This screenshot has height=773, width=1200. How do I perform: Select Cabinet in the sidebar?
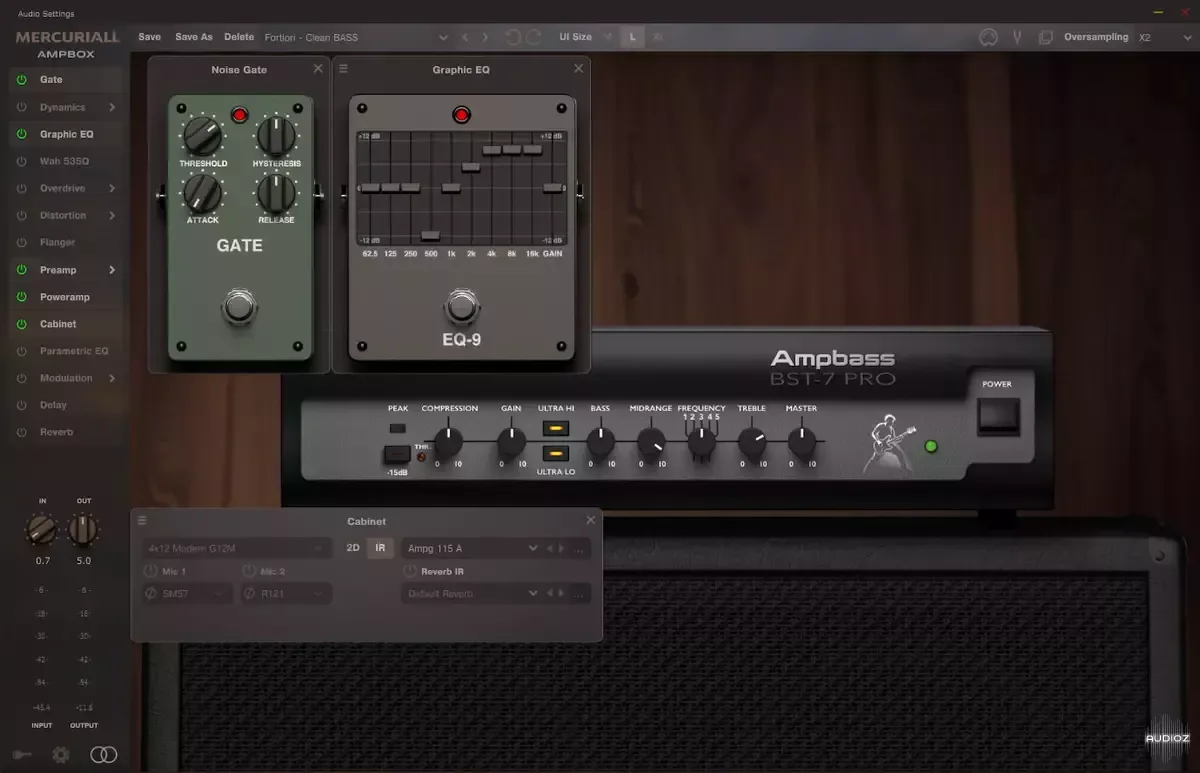58,324
